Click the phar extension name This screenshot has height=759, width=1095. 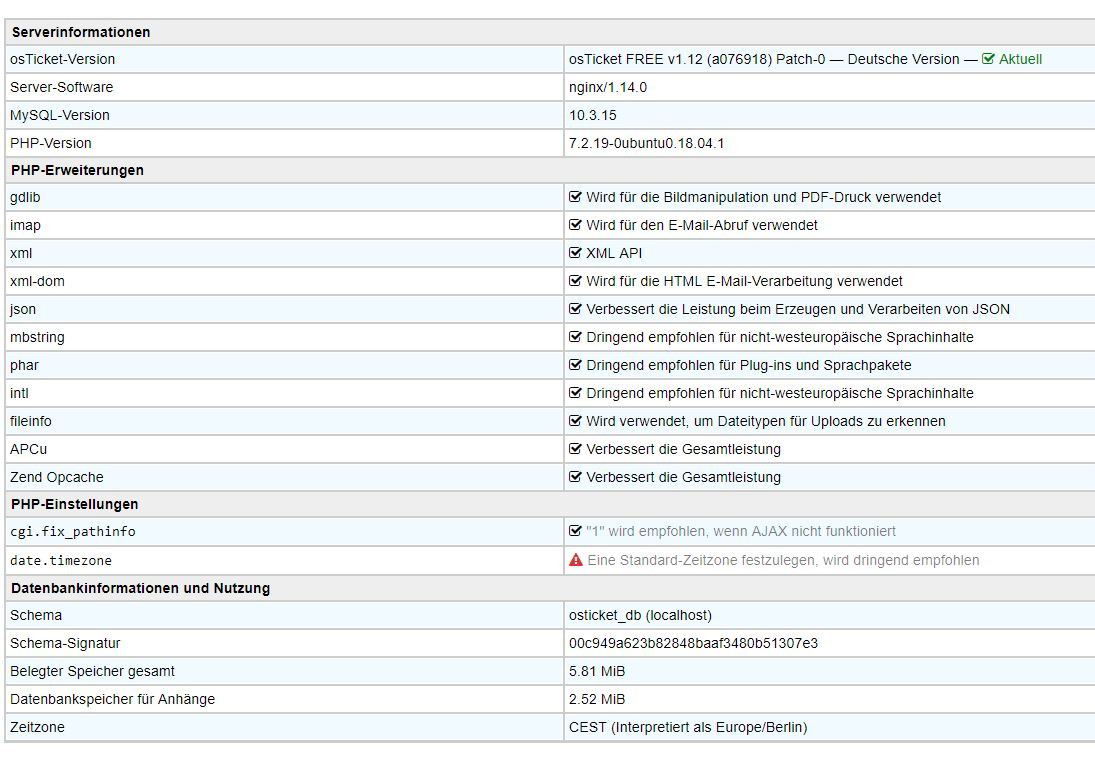pyautogui.click(x=24, y=364)
